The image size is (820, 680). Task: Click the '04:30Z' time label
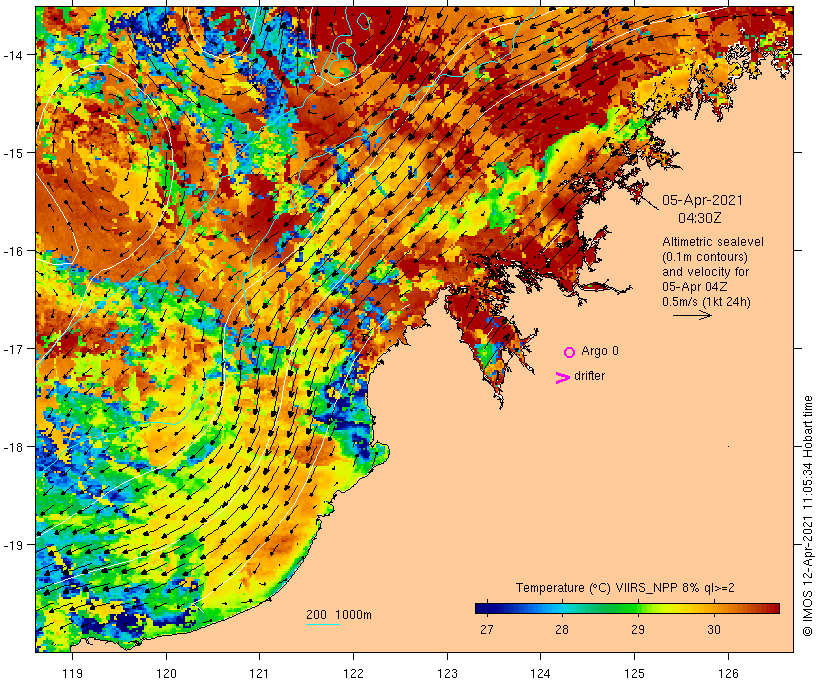point(700,218)
